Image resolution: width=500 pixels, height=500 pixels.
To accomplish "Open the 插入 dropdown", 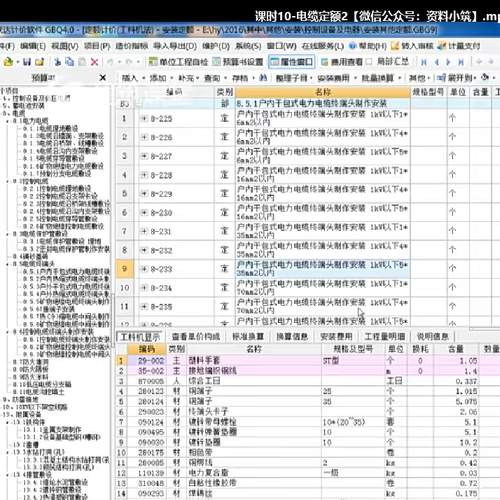I will coord(134,78).
